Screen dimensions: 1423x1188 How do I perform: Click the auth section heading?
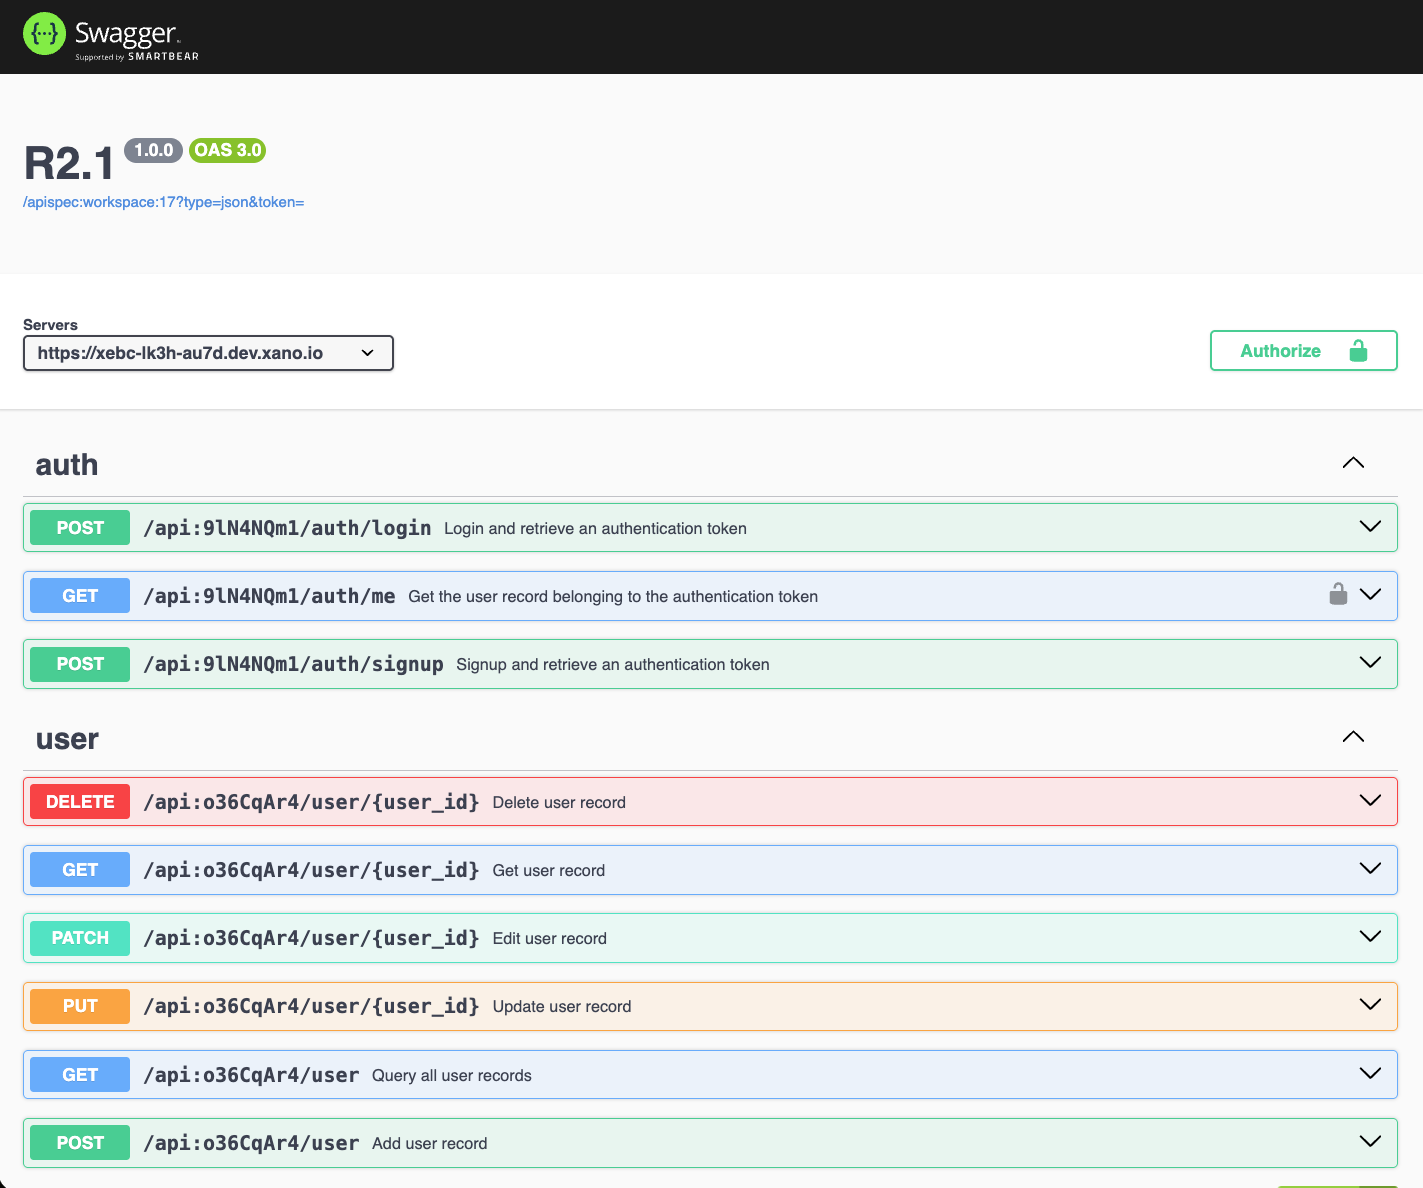point(66,463)
